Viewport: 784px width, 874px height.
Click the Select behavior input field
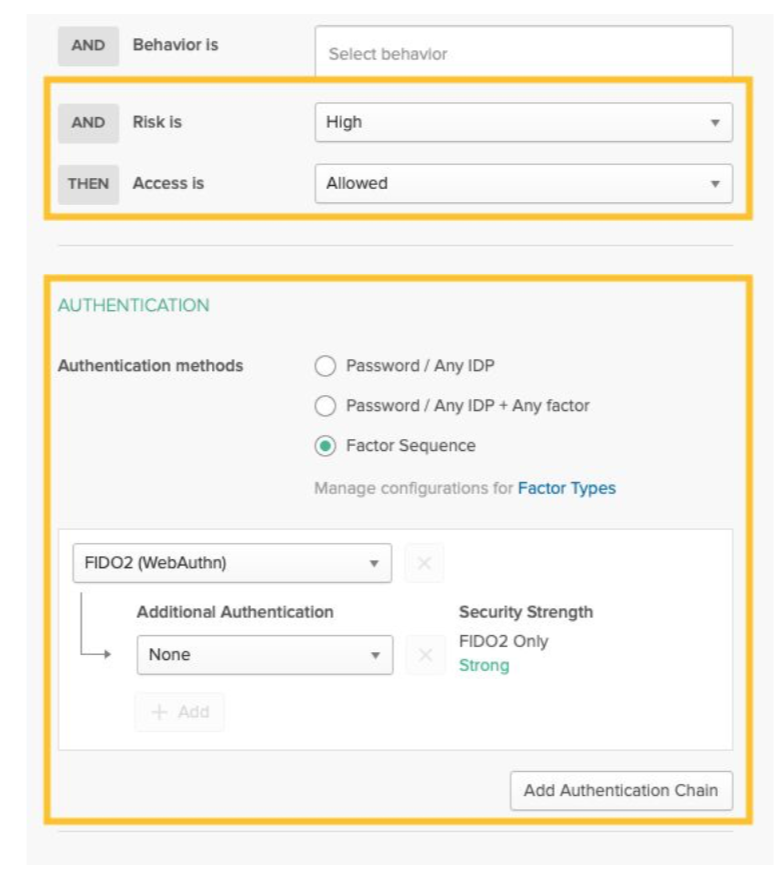tap(523, 54)
